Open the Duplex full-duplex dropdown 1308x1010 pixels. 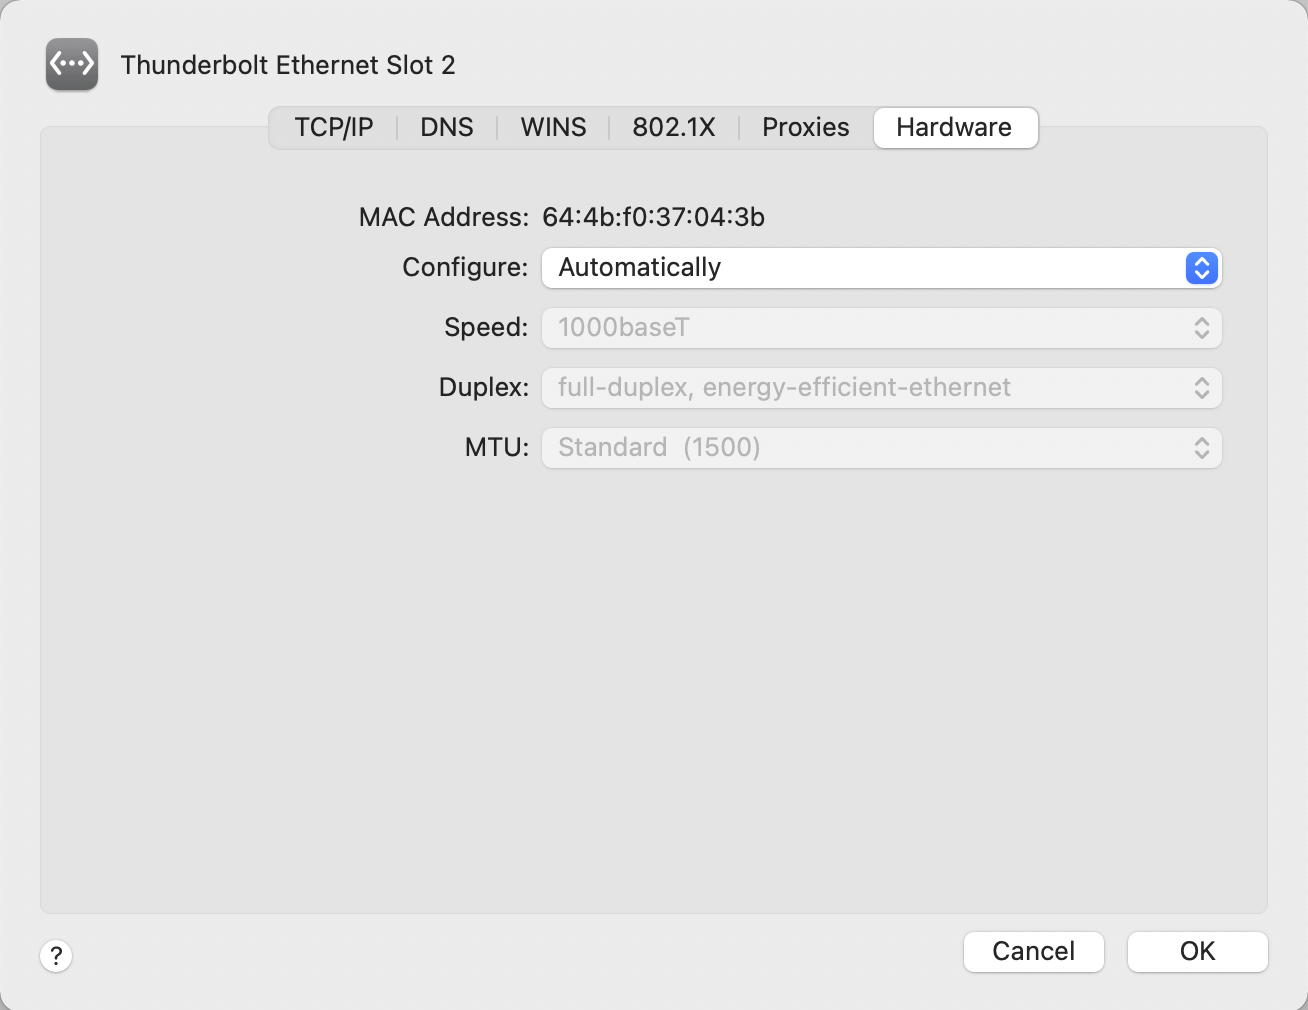[x=881, y=388]
